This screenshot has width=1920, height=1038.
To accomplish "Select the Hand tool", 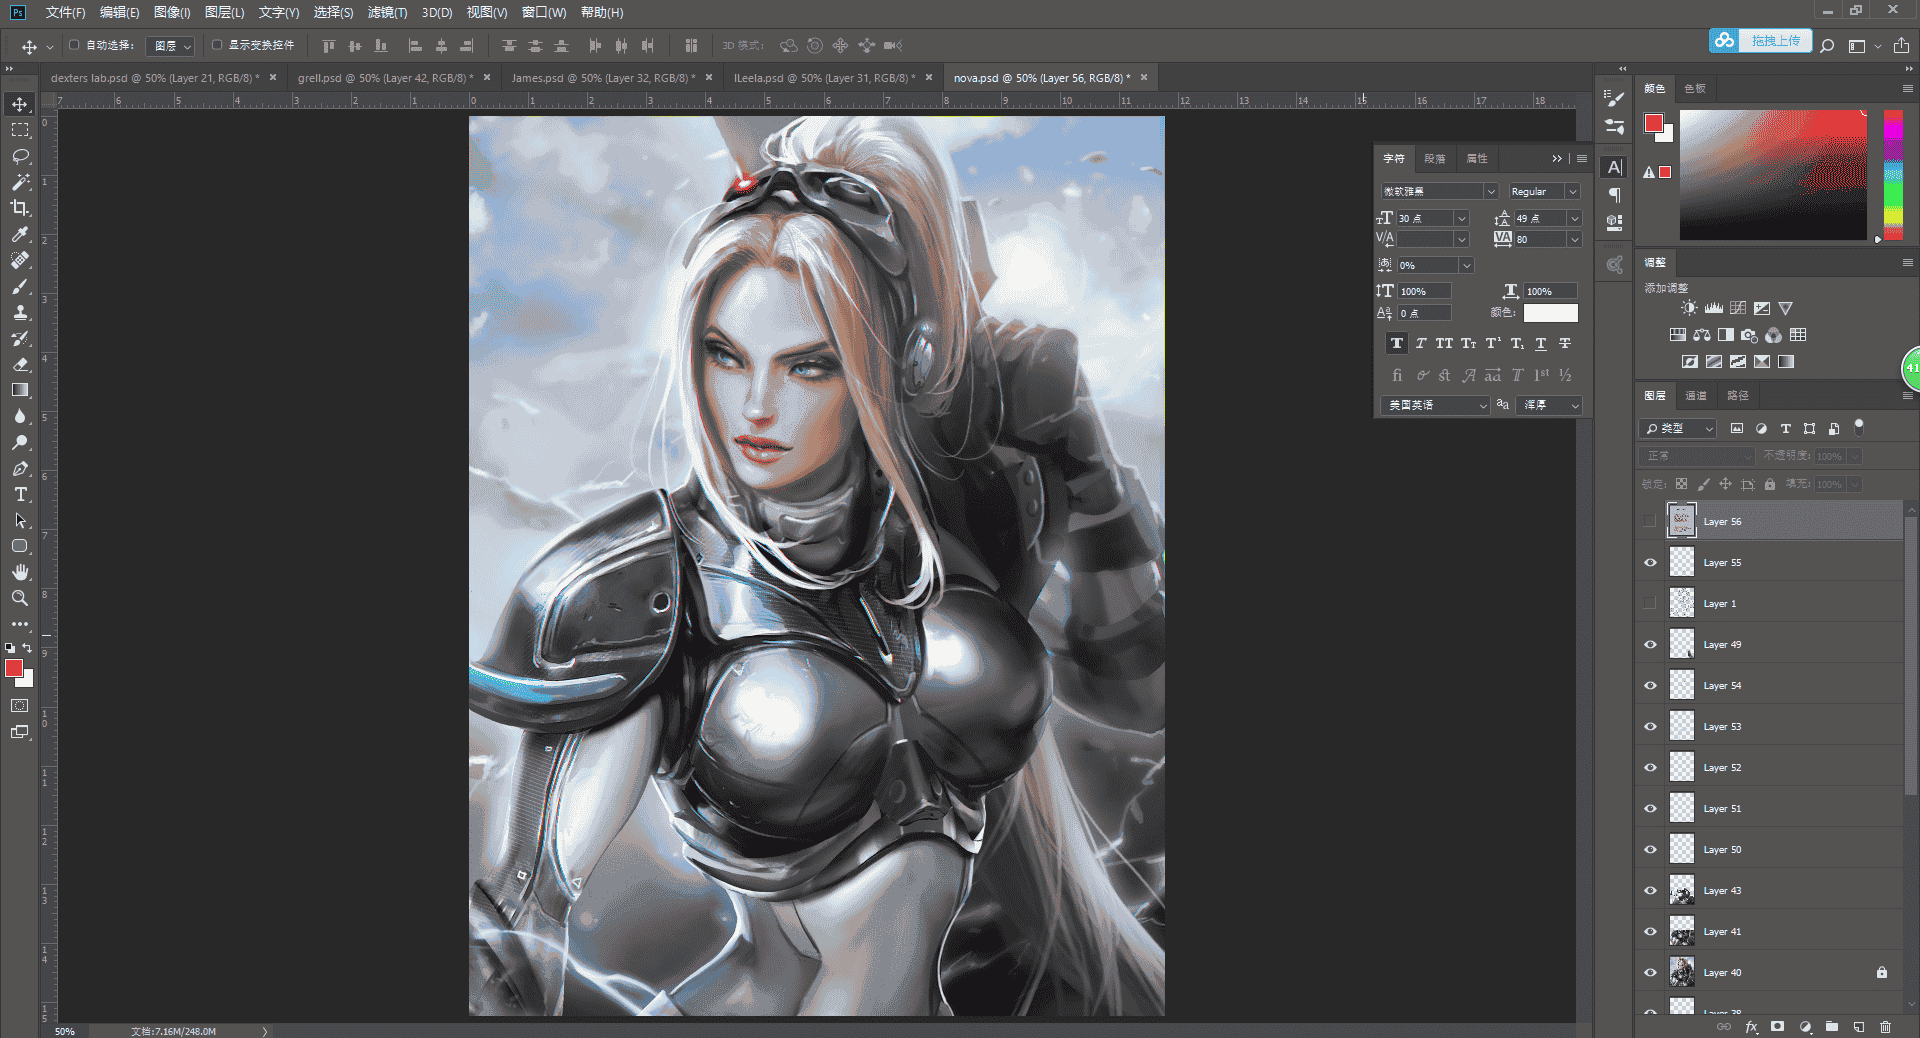I will pos(20,572).
